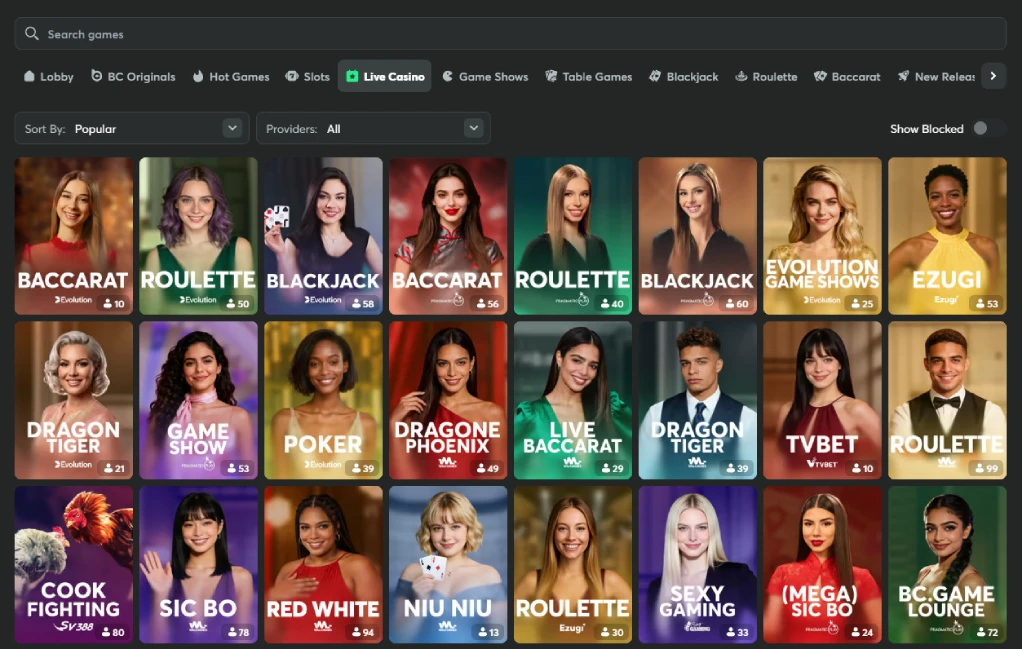Click the Roulette wheel icon
This screenshot has height=649, width=1022.
741,76
